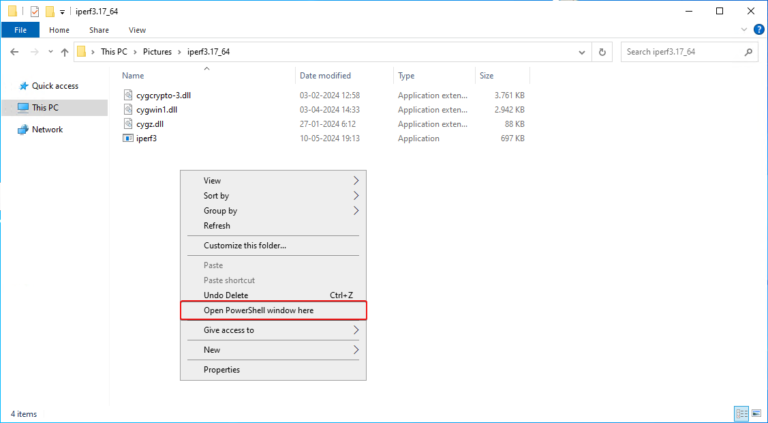Image resolution: width=768 pixels, height=423 pixels.
Task: Expand the address bar history dropdown
Action: tap(582, 52)
